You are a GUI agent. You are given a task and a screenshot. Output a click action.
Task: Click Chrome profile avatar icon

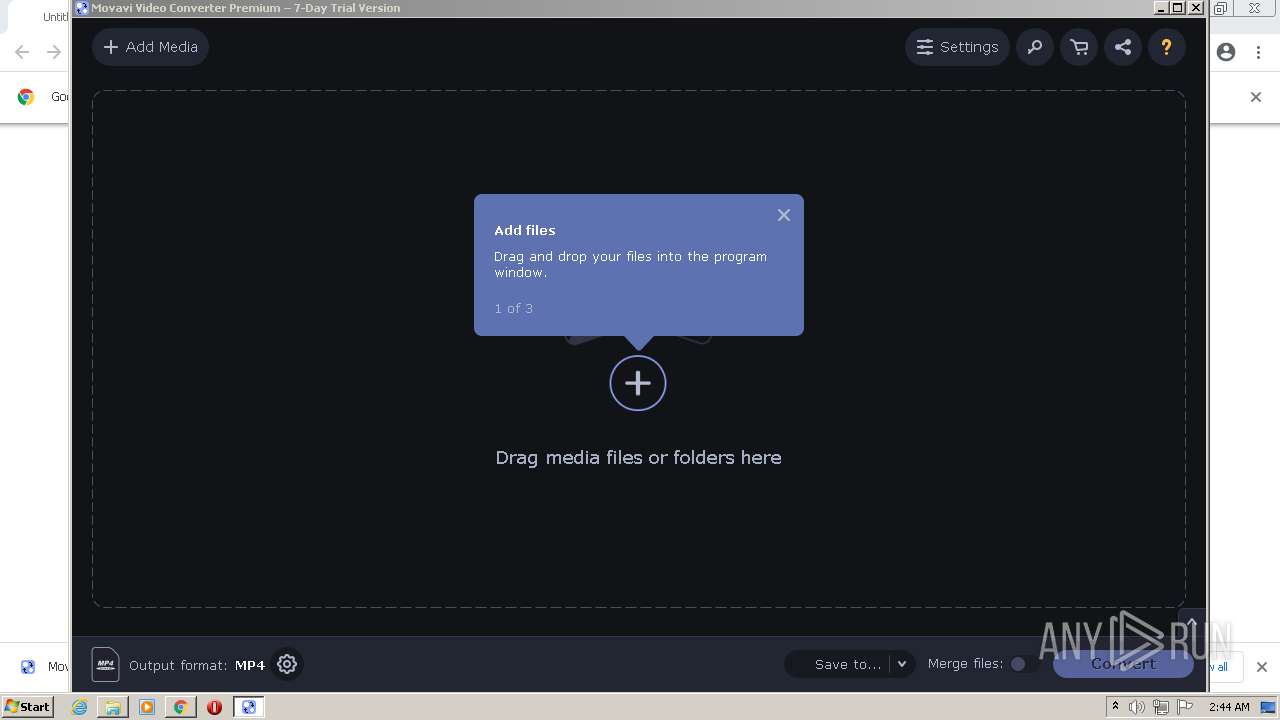coord(1226,52)
